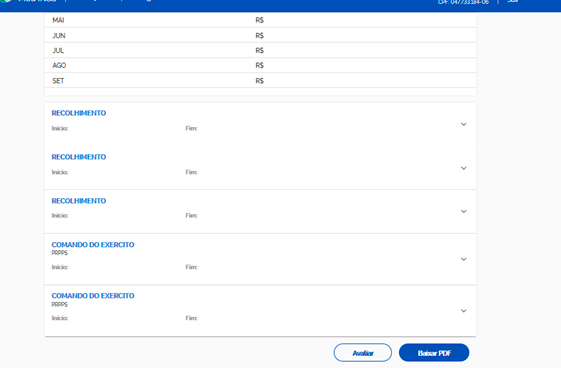This screenshot has height=368, width=561.
Task: Expand the third RECOLHIMENTO entry chevron
Action: (463, 211)
